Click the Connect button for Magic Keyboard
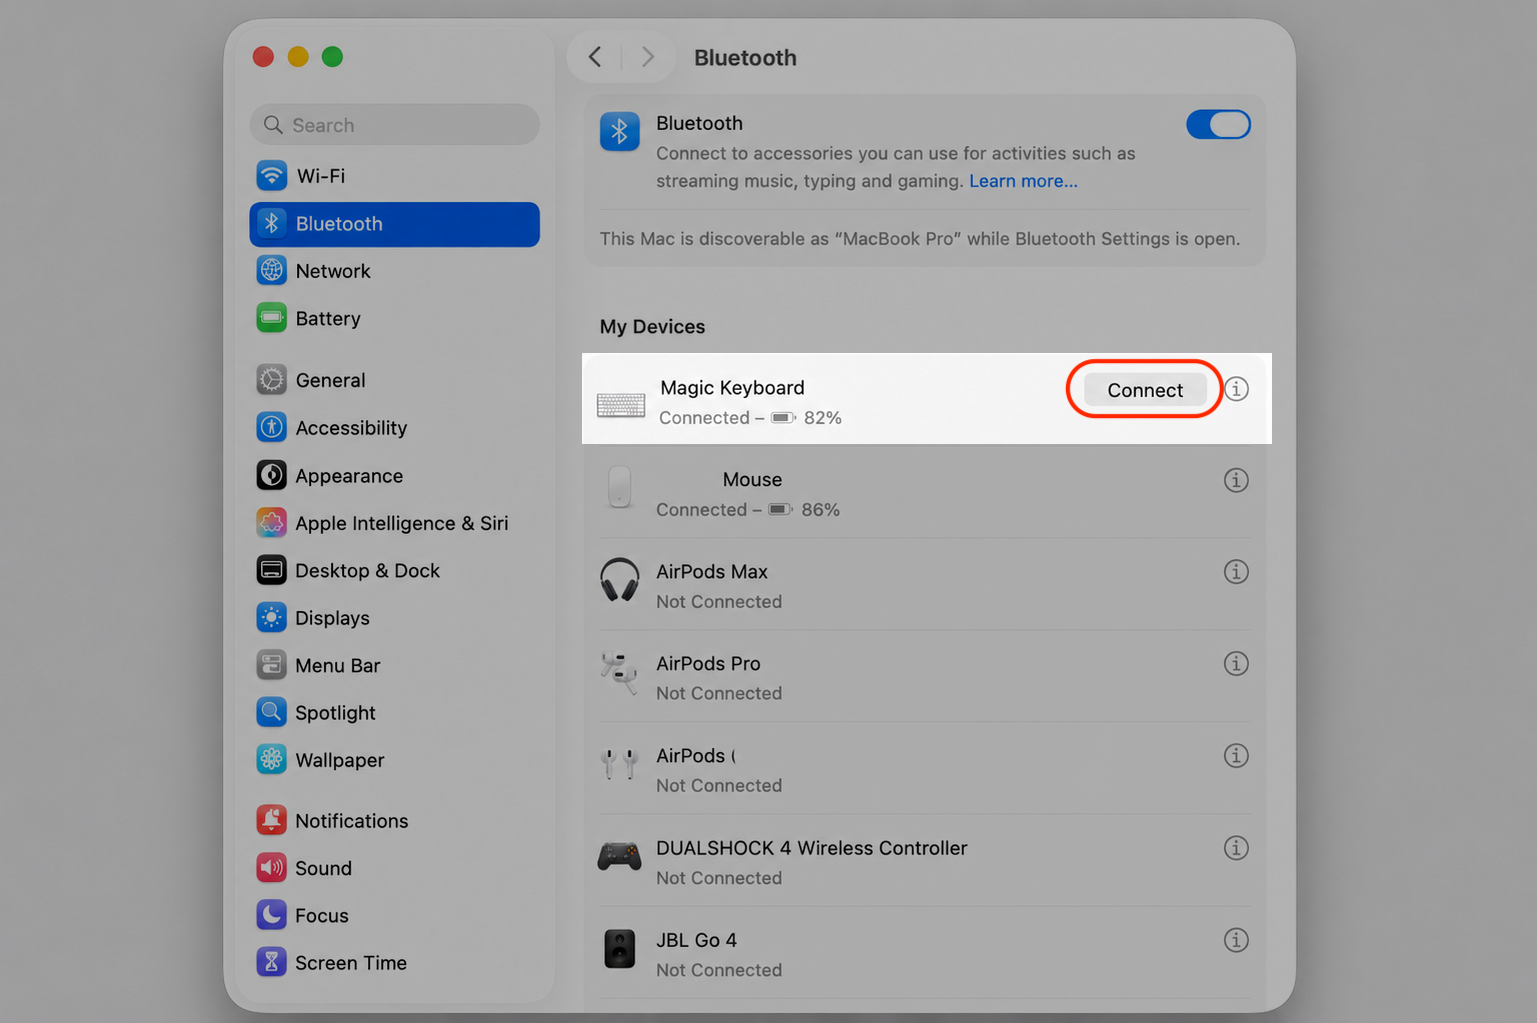 coord(1145,390)
